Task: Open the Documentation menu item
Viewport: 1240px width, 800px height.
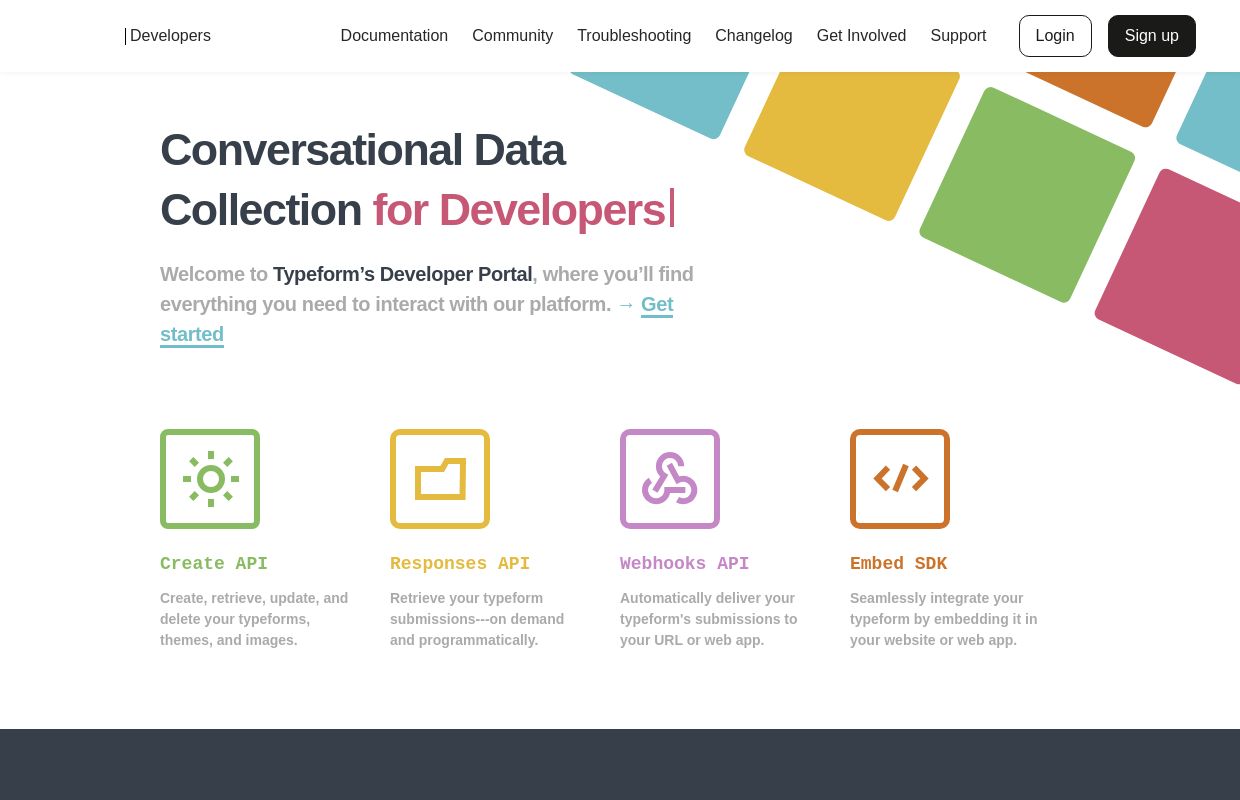Action: pyautogui.click(x=394, y=36)
